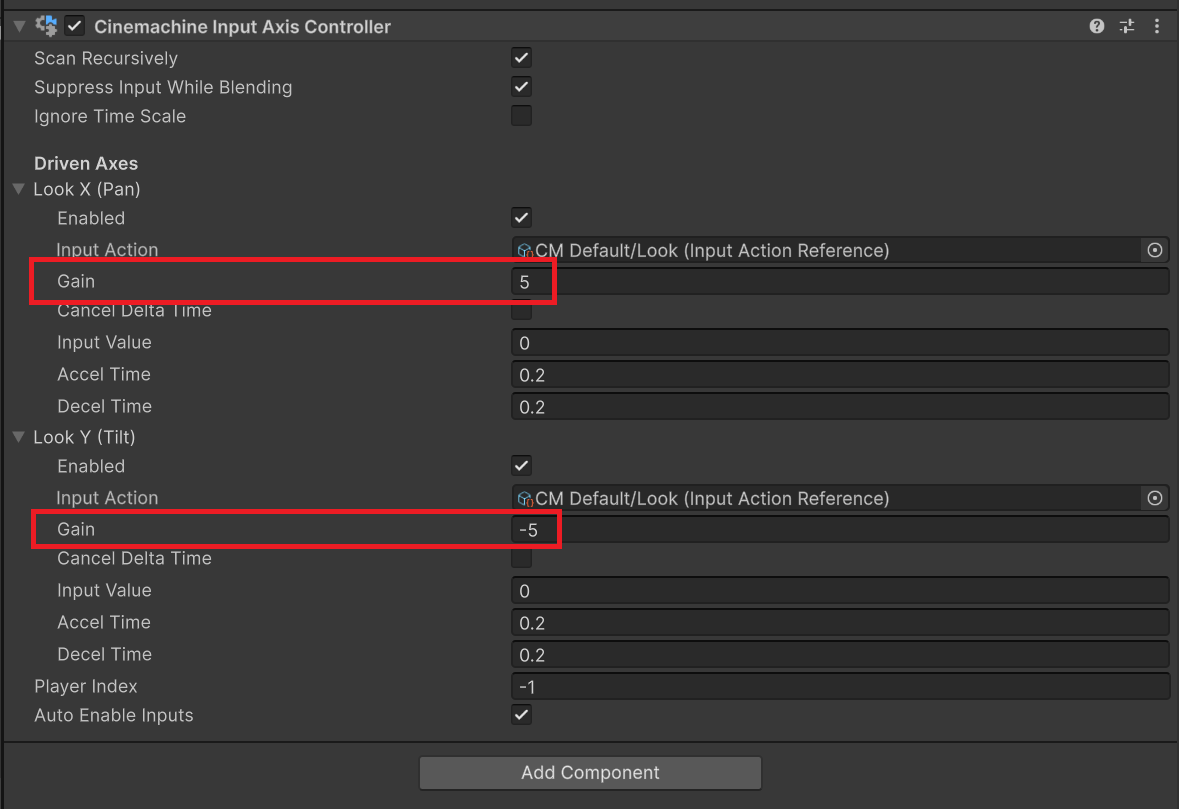Viewport: 1179px width, 809px height.
Task: Toggle Scan Recursively checkbox
Action: pyautogui.click(x=521, y=58)
